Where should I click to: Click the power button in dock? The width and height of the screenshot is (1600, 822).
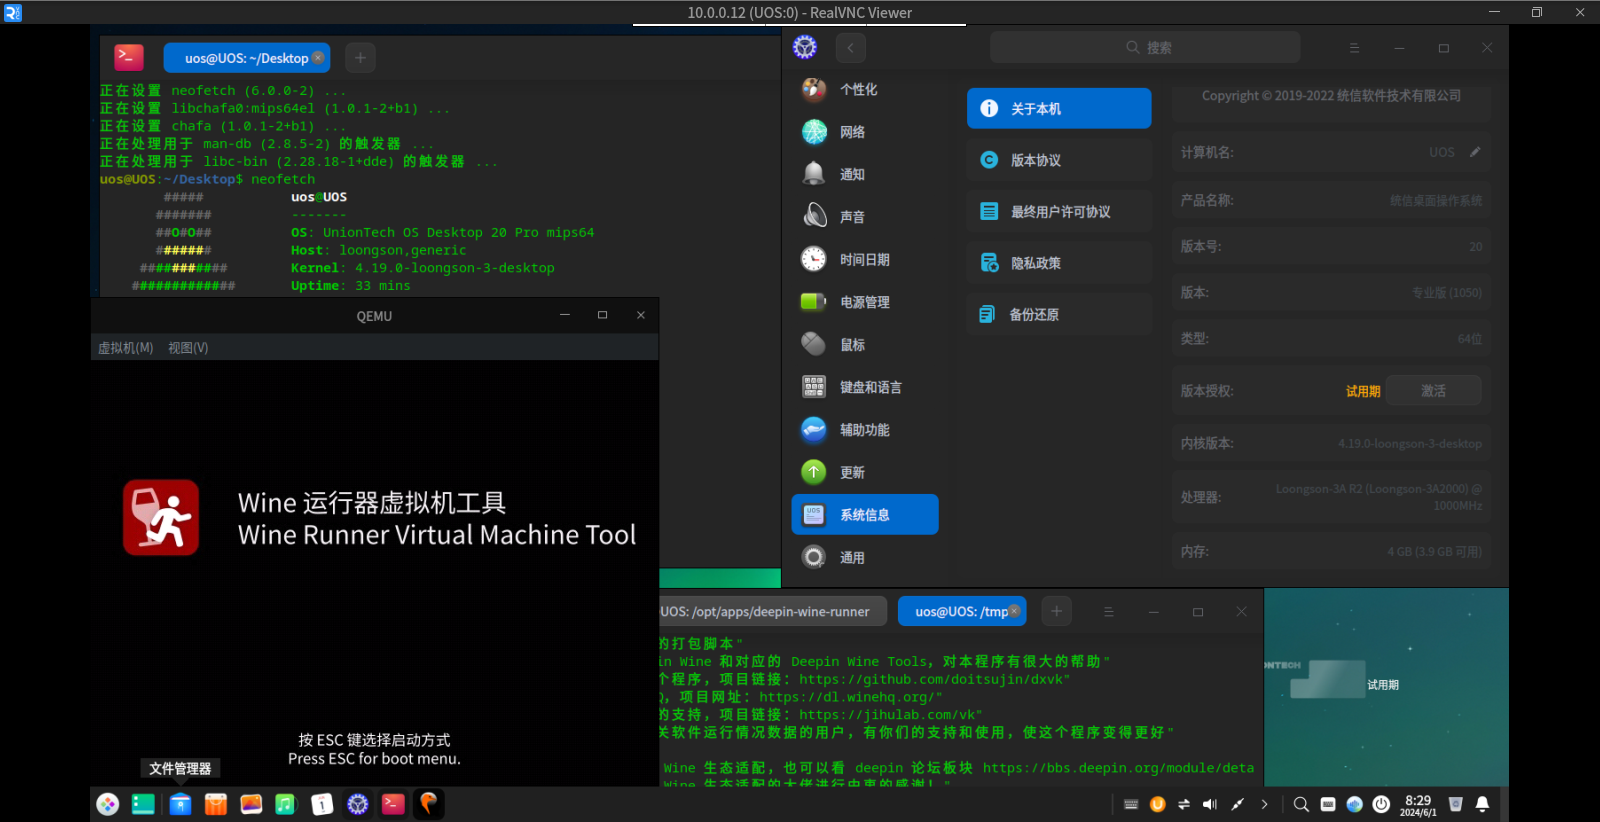coord(1381,804)
